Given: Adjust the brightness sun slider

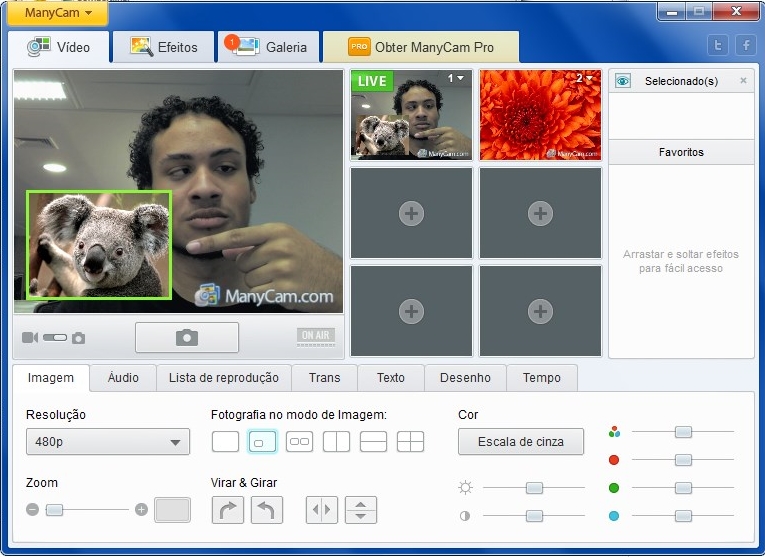Looking at the screenshot, I should coord(534,488).
